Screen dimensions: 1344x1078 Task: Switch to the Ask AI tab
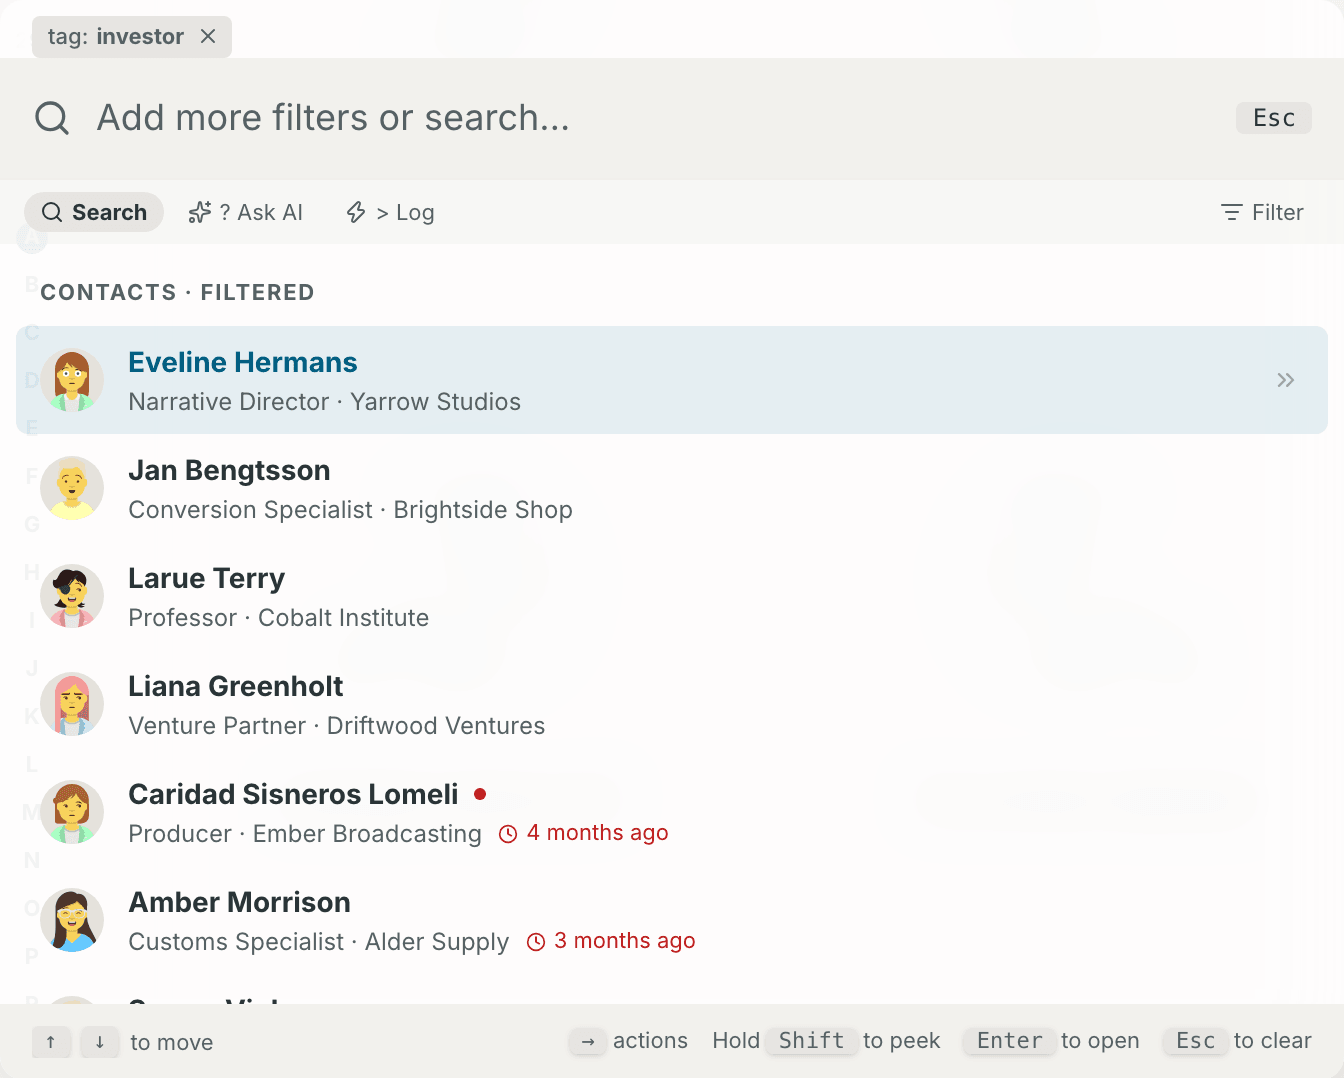(246, 212)
